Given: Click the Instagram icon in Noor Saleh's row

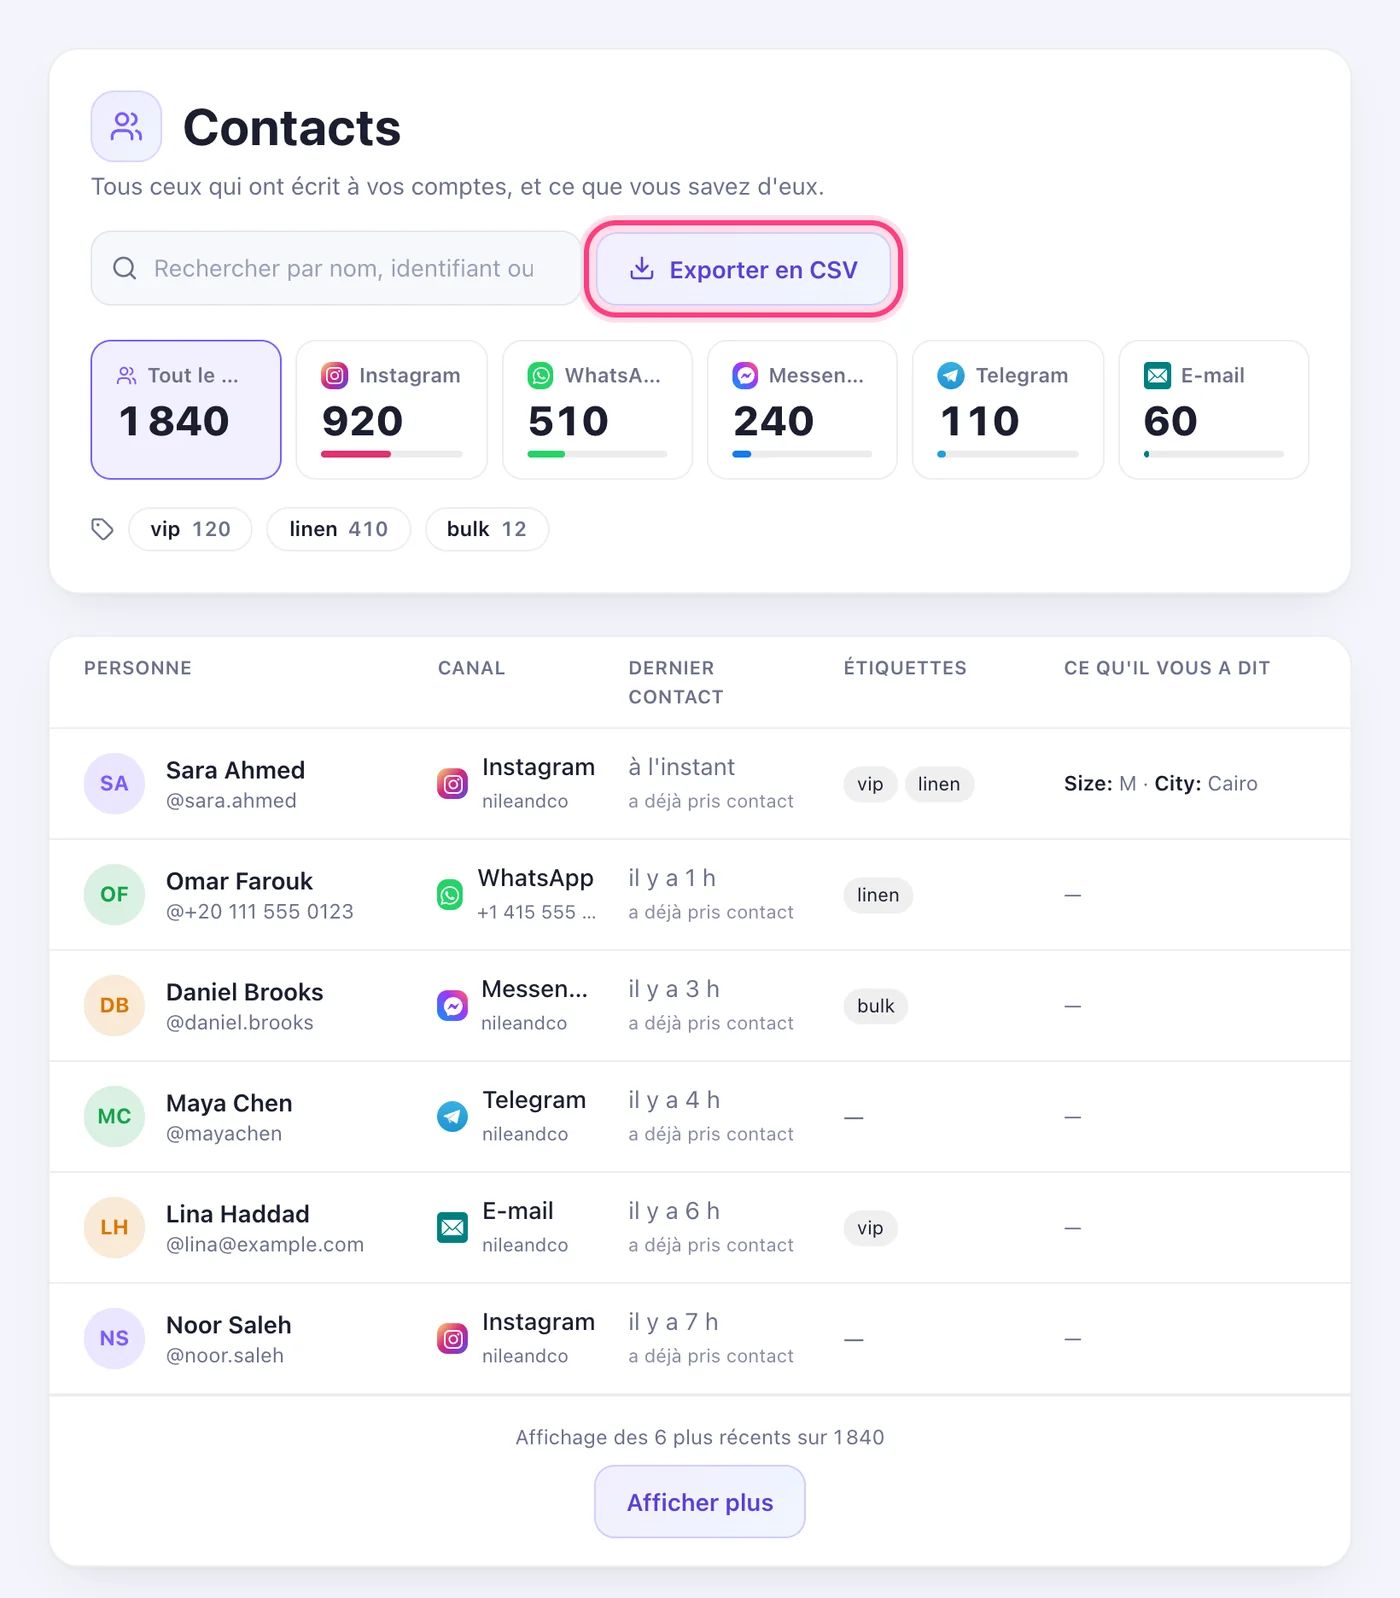Looking at the screenshot, I should coord(453,1339).
